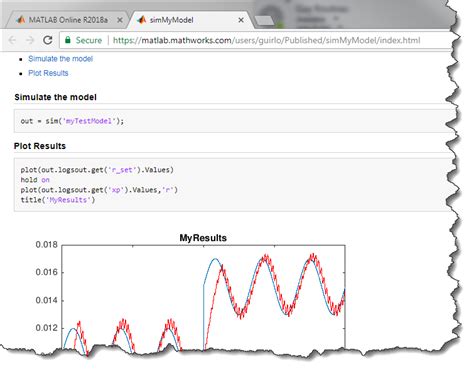The width and height of the screenshot is (474, 372).
Task: Click the sim('myTestModel') code line
Action: click(72, 121)
